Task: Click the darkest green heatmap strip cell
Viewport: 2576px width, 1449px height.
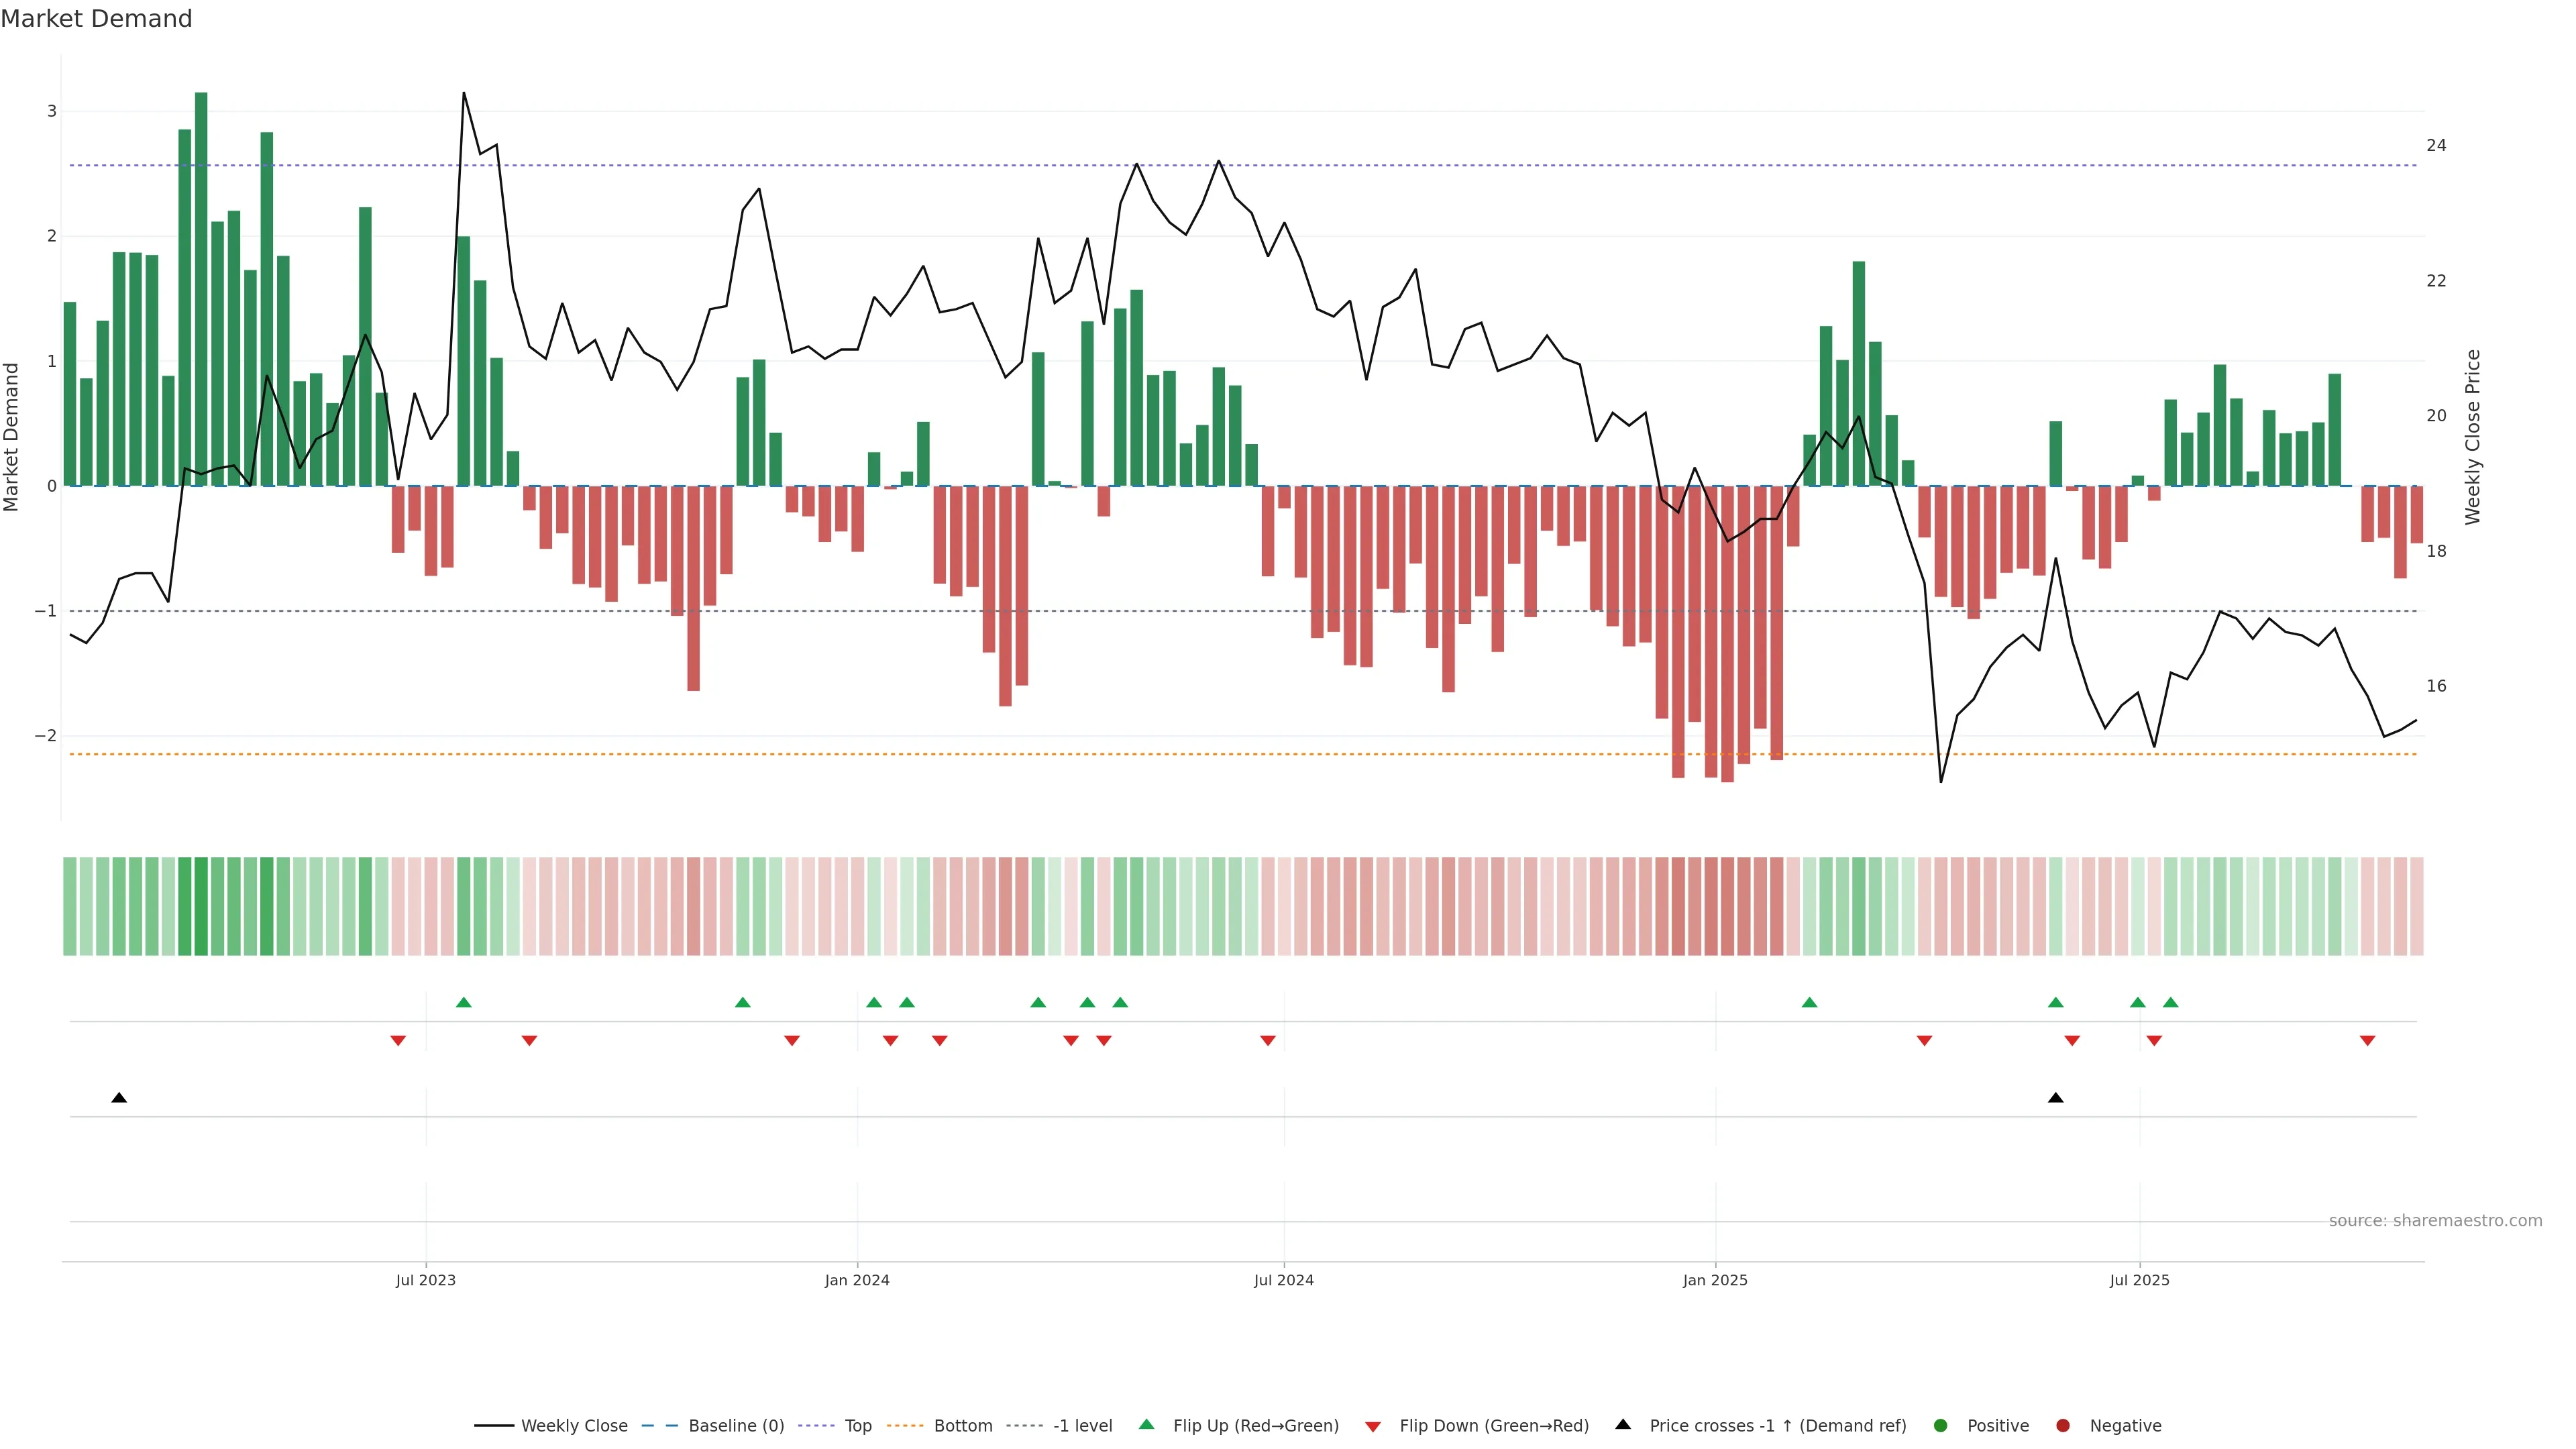Action: tap(201, 906)
